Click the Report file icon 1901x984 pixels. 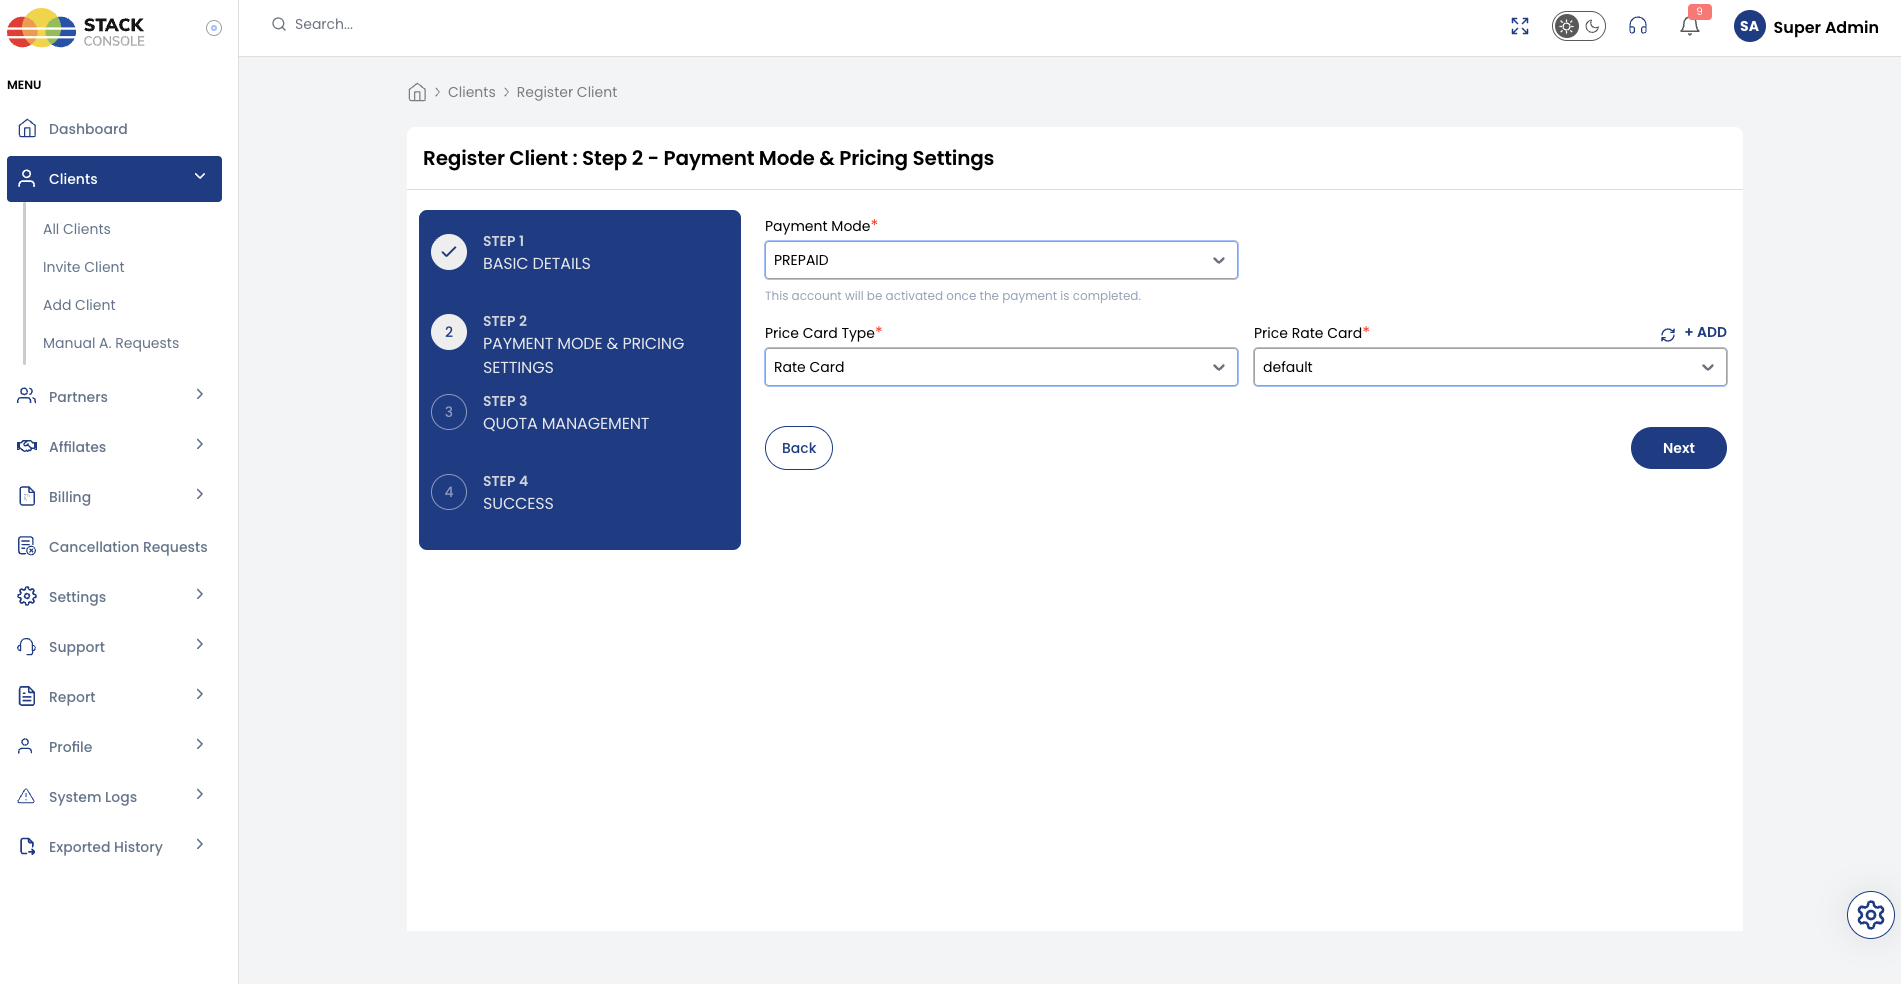(27, 696)
